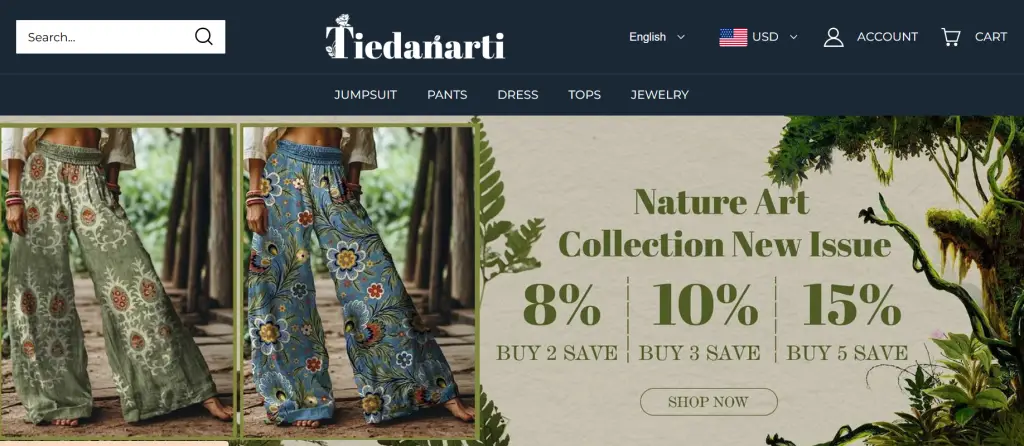The image size is (1024, 446).
Task: Click the SHOP NOW button
Action: (709, 402)
